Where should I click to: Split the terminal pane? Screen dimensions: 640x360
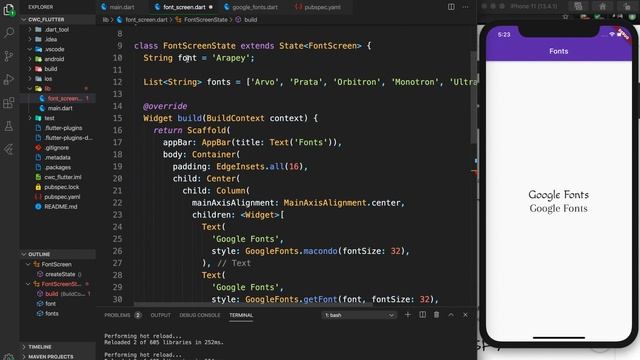[422, 315]
